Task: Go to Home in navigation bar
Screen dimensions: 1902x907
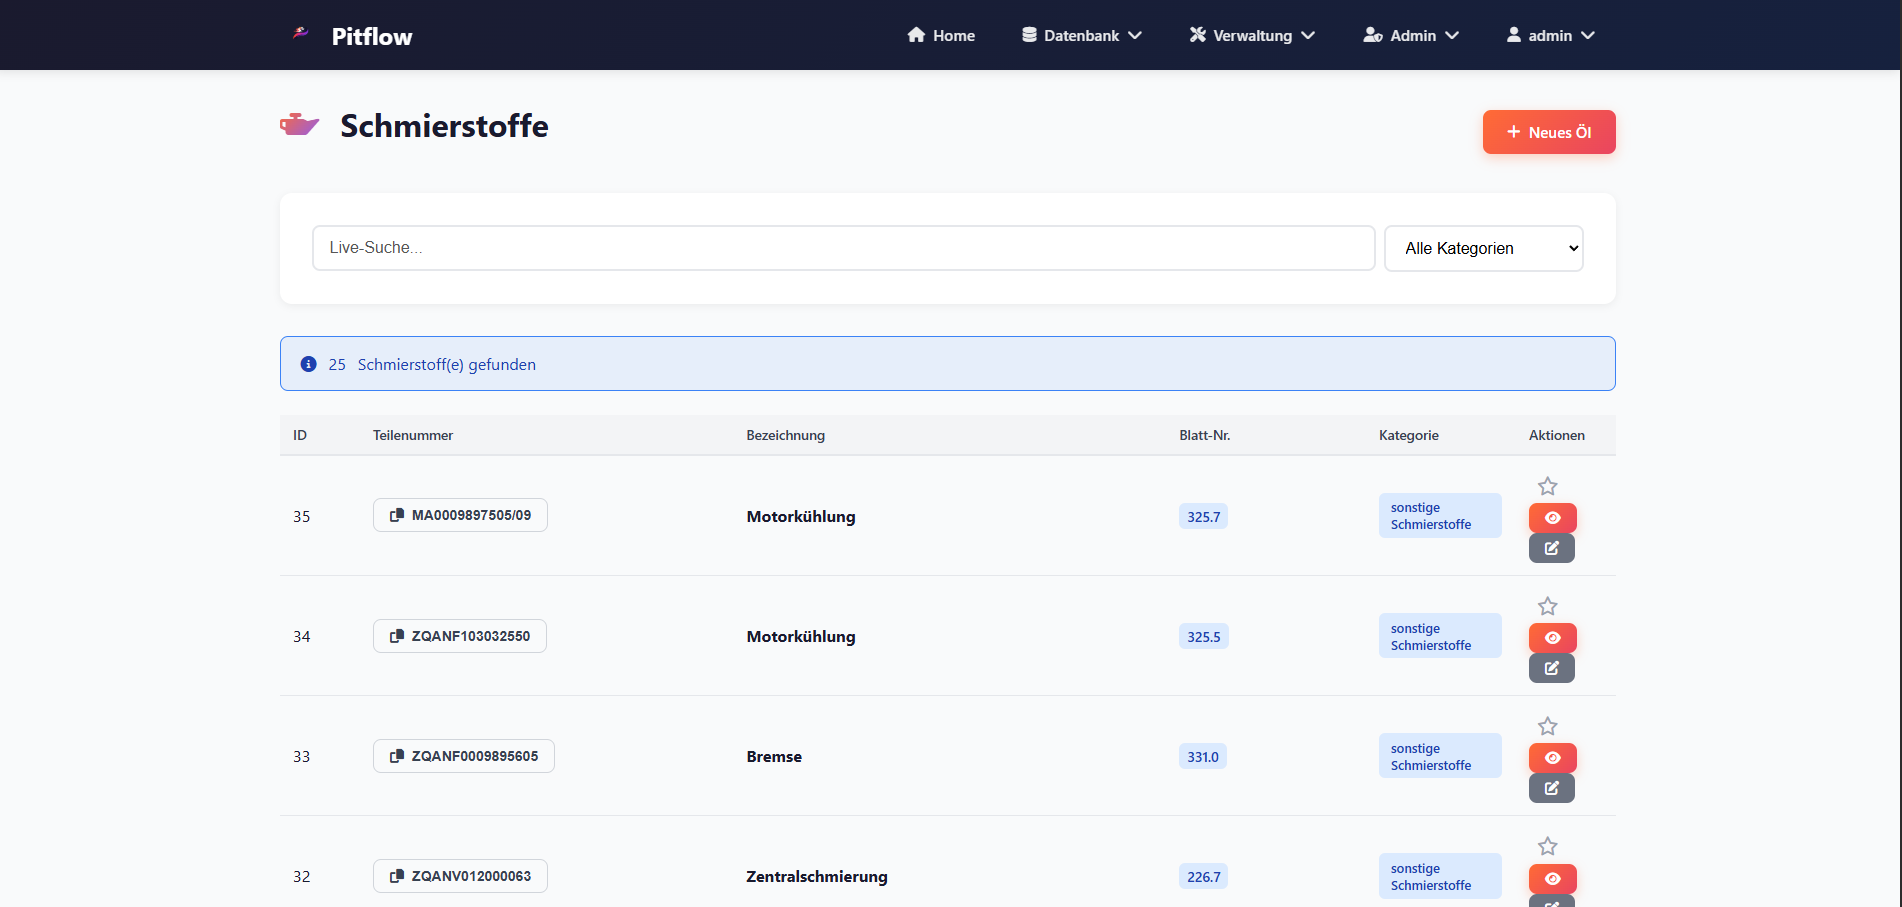Action: click(941, 35)
